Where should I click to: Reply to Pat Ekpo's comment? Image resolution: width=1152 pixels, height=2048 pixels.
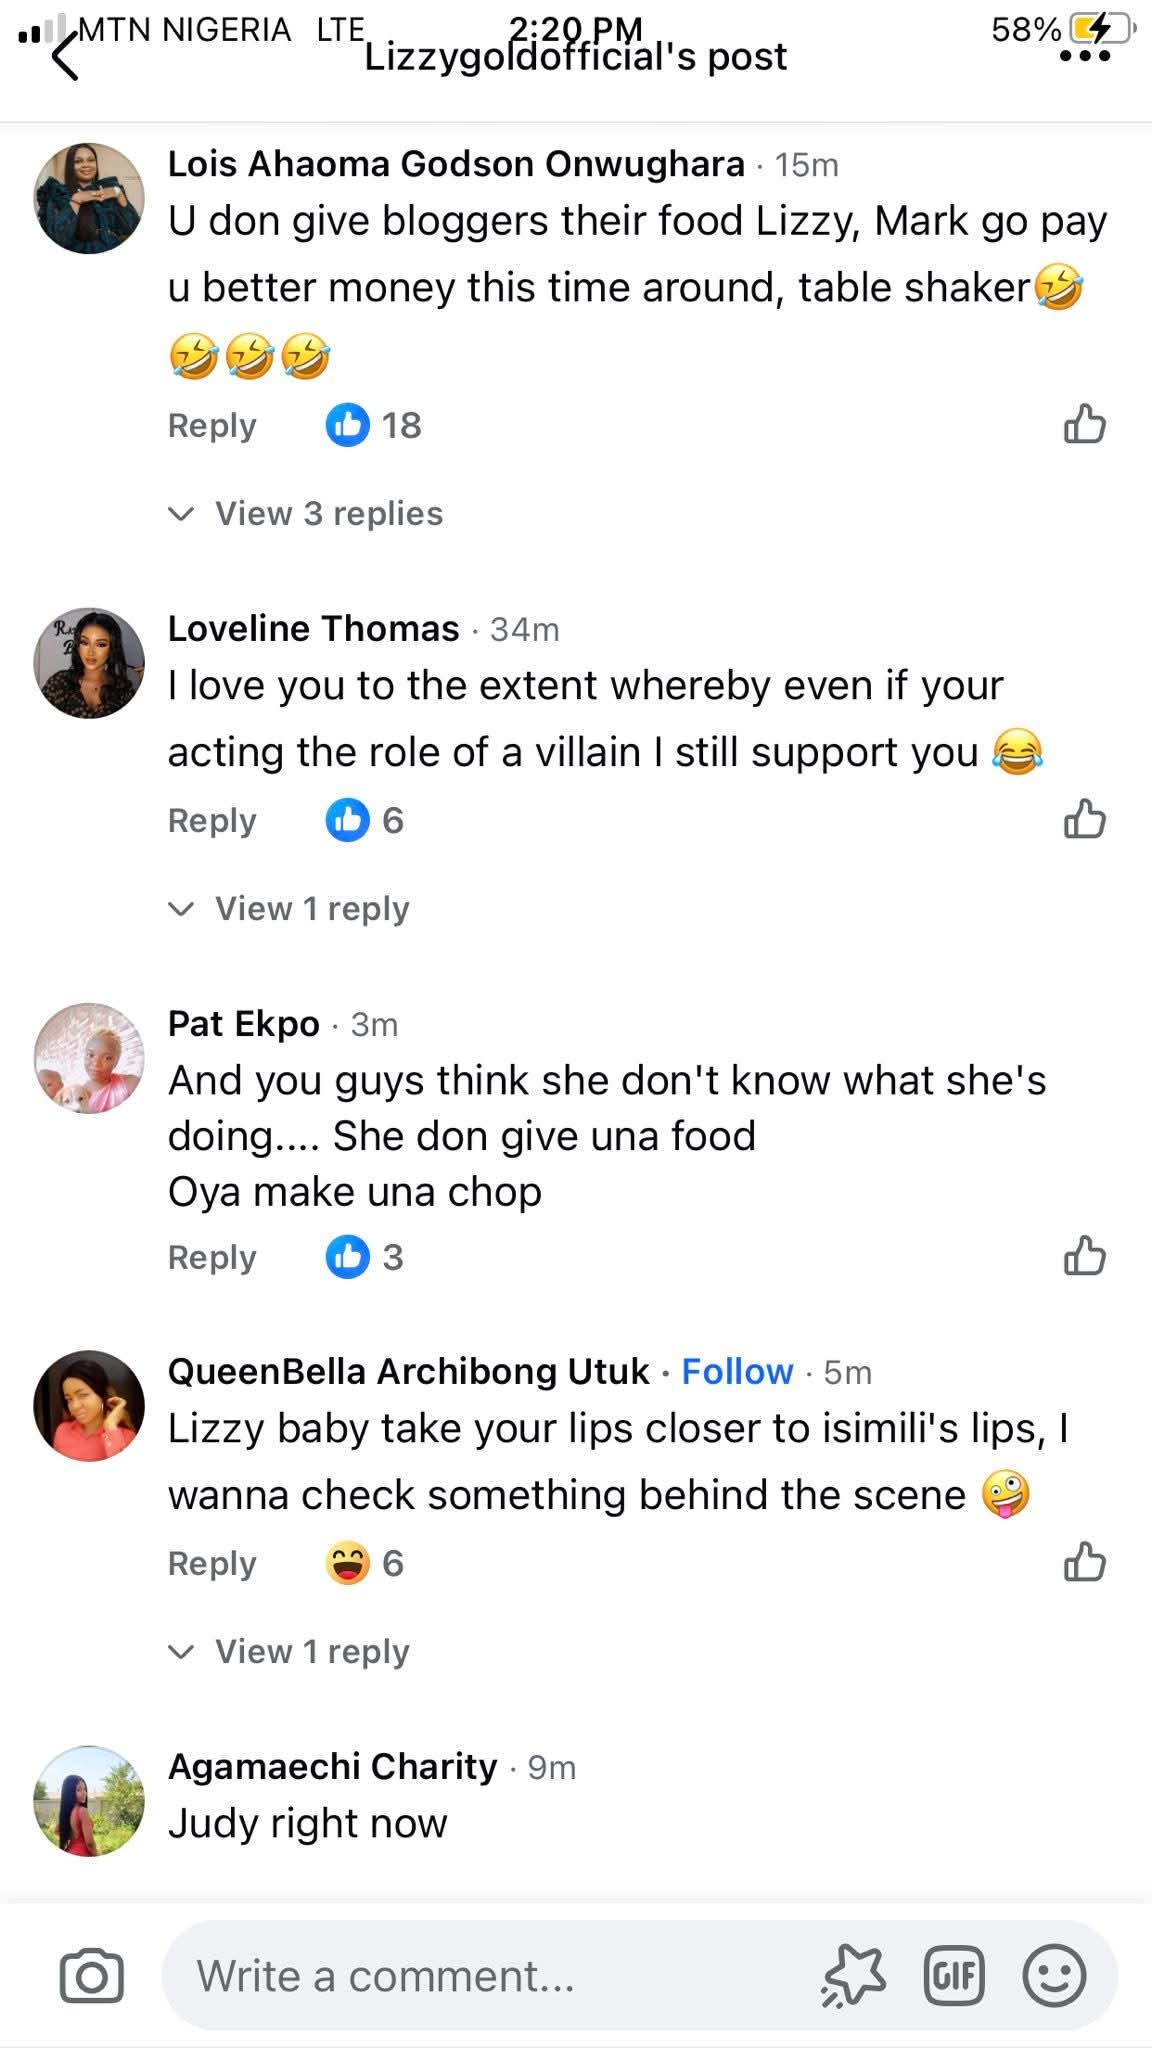point(212,1257)
